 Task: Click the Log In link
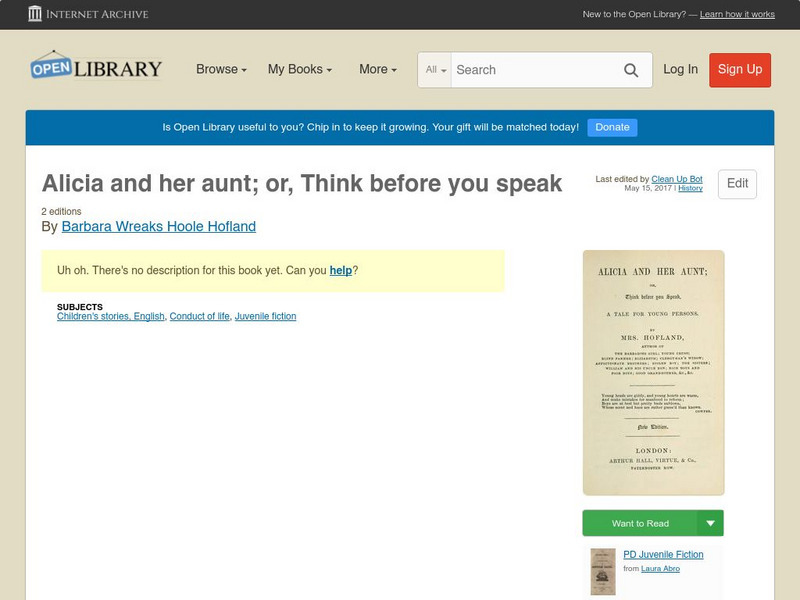pyautogui.click(x=681, y=70)
